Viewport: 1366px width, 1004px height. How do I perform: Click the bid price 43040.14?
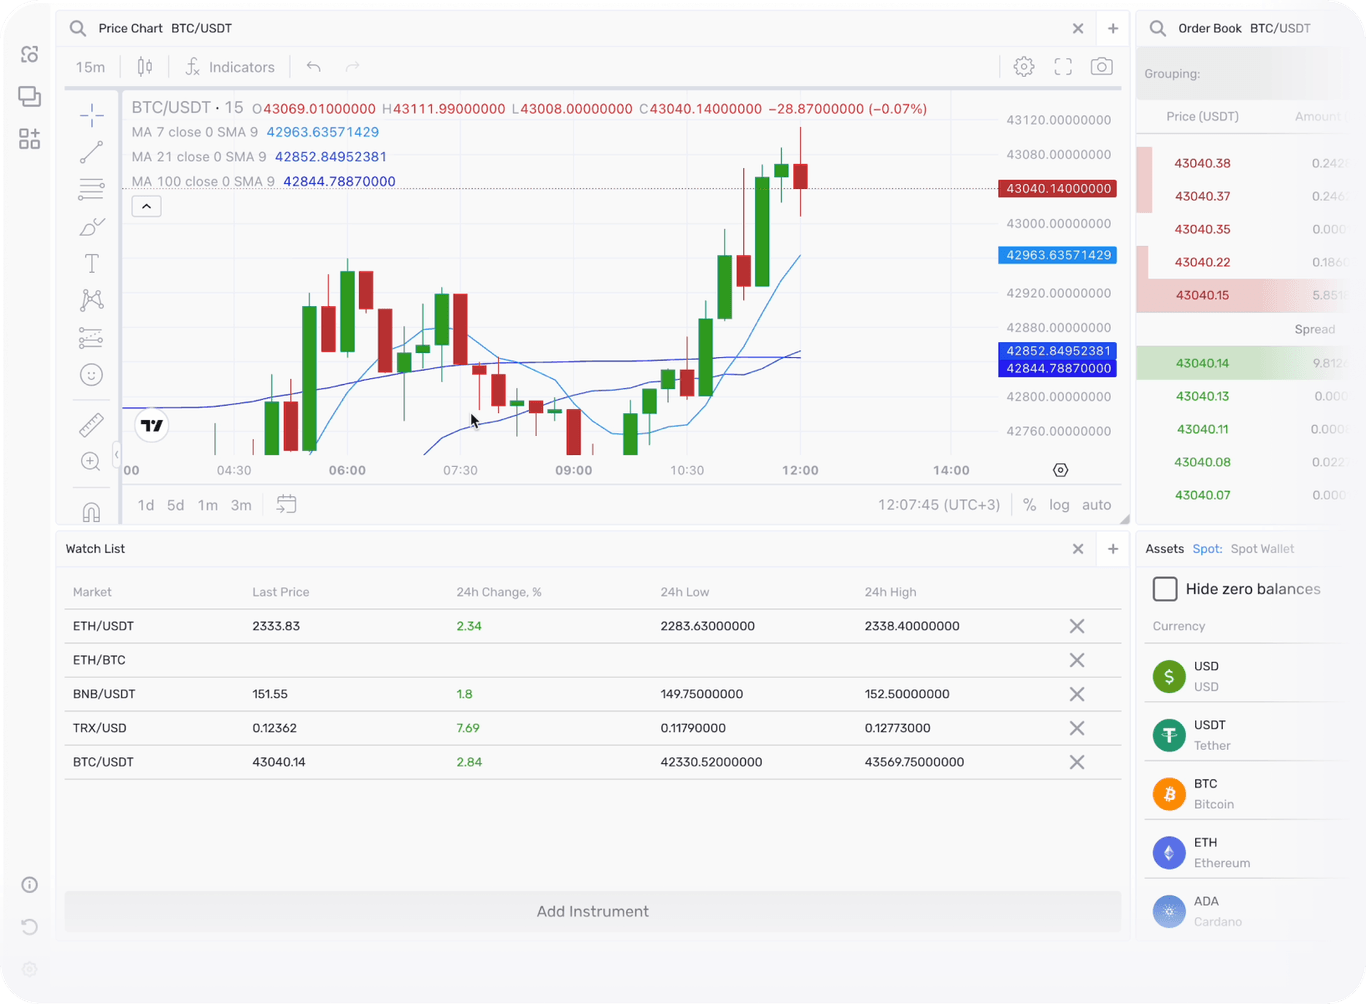tap(1202, 363)
